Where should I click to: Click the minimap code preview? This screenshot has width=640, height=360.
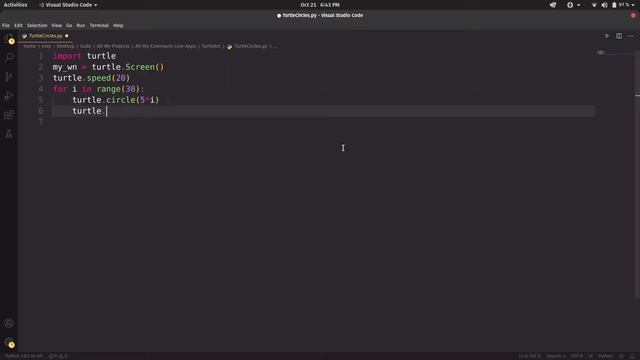pyautogui.click(x=601, y=53)
